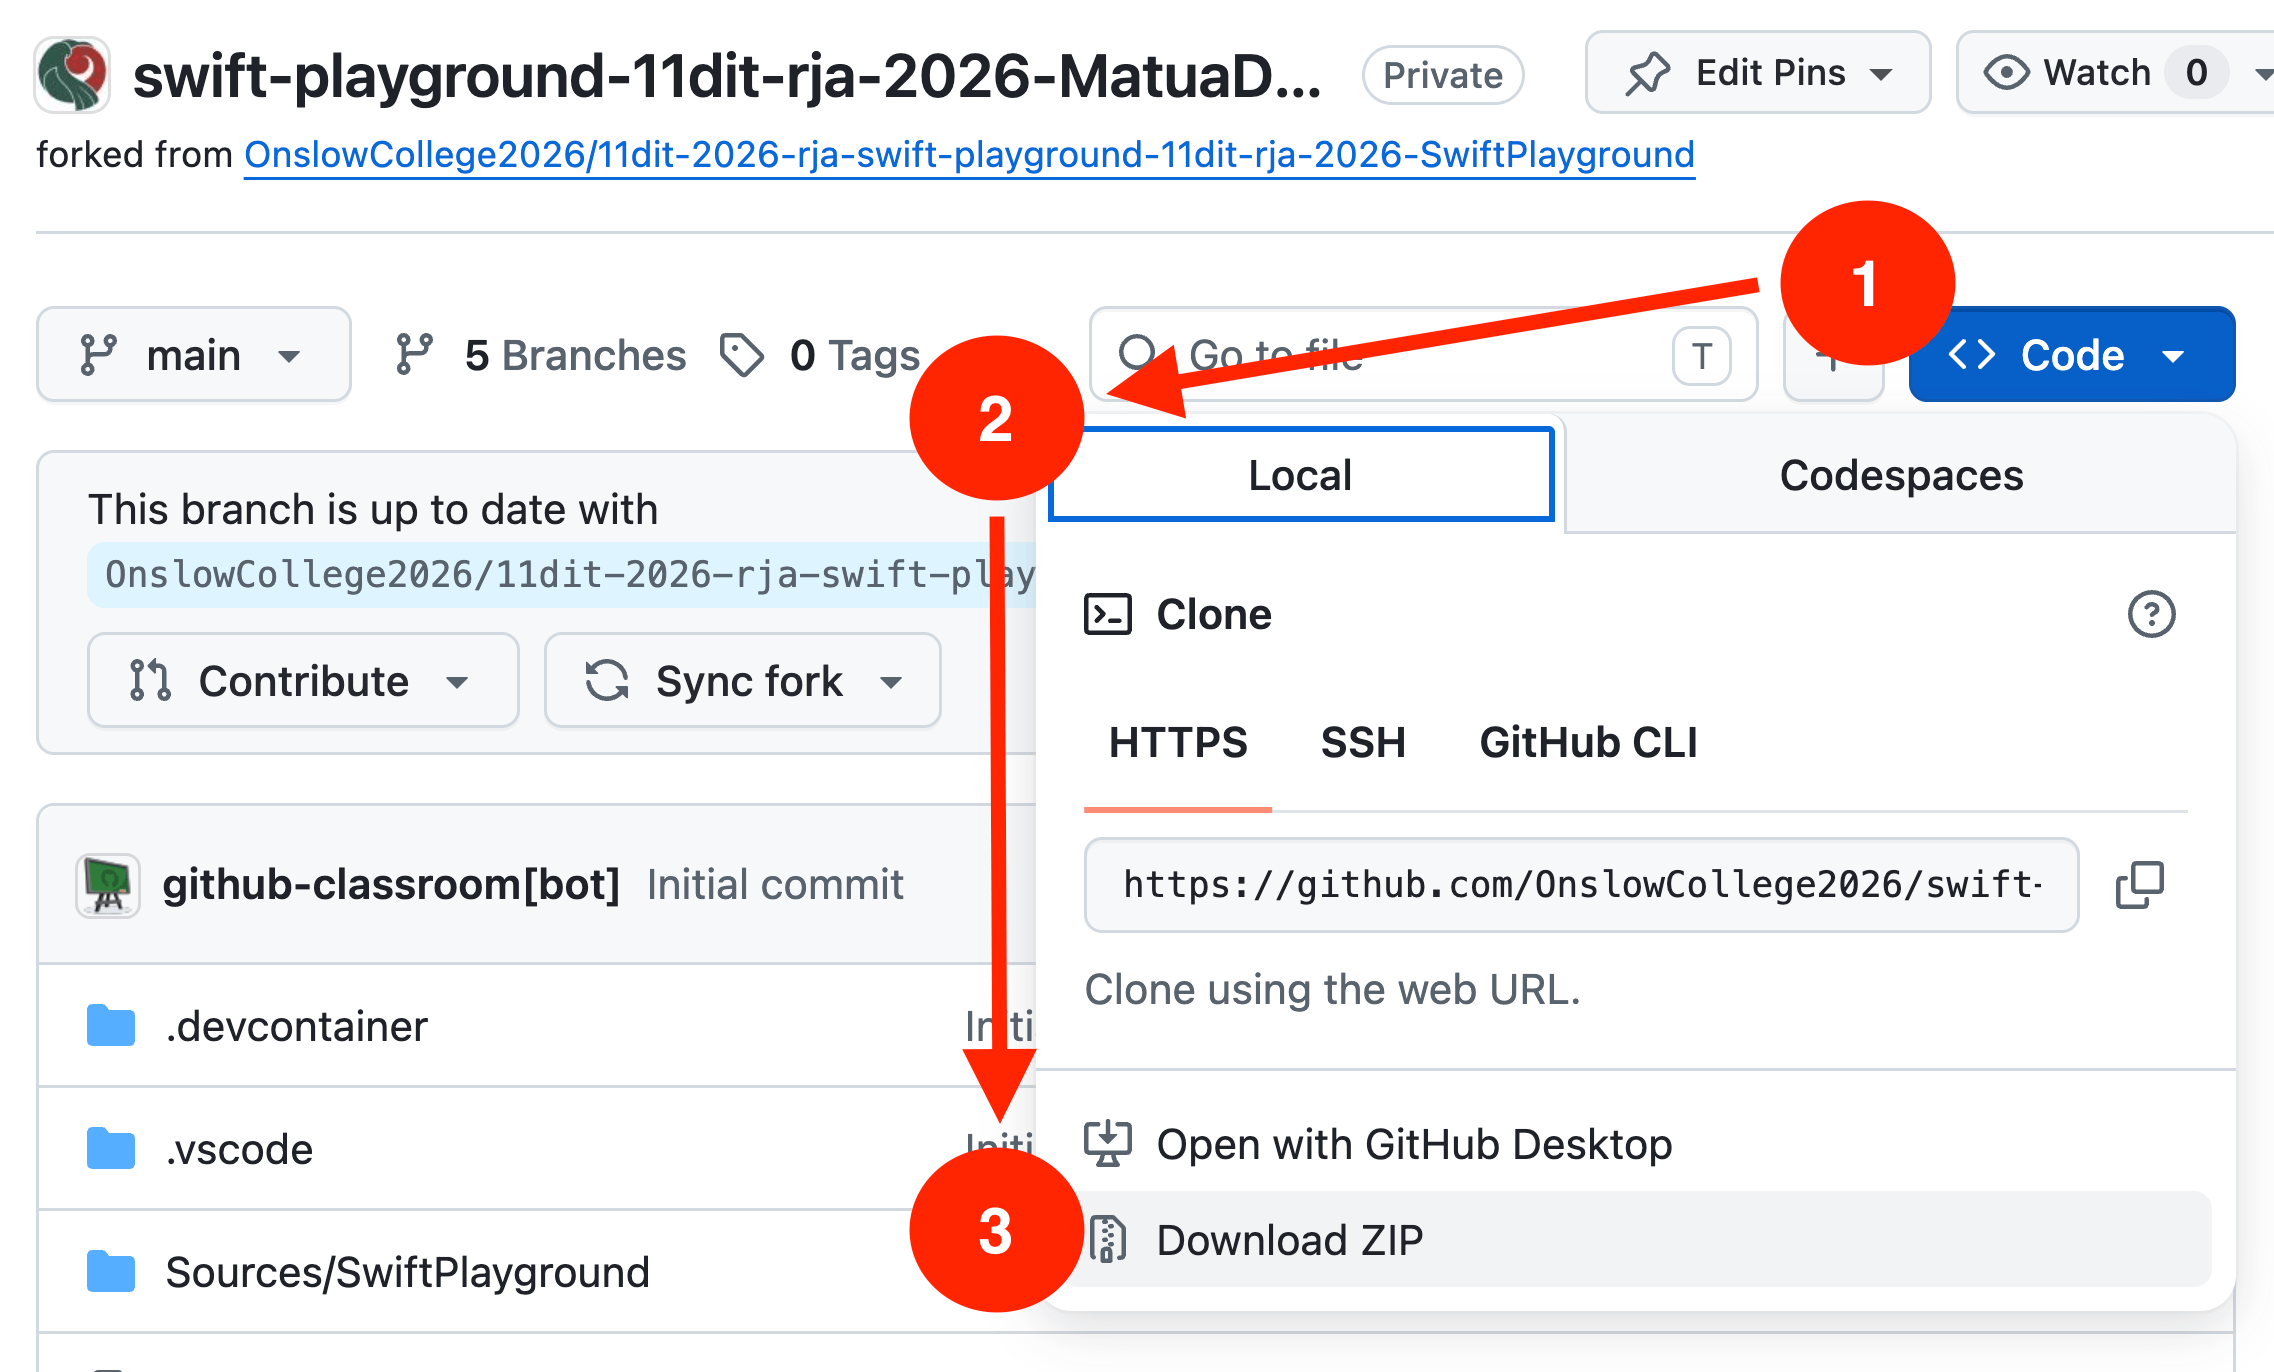Viewport: 2274px width, 1372px height.
Task: Click the branch icon beside 5 Branches
Action: pyautogui.click(x=414, y=355)
